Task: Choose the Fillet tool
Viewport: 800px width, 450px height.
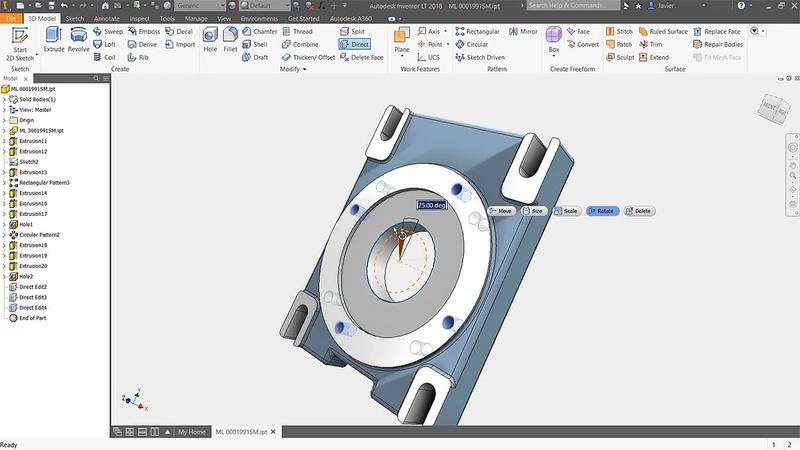Action: pos(232,41)
